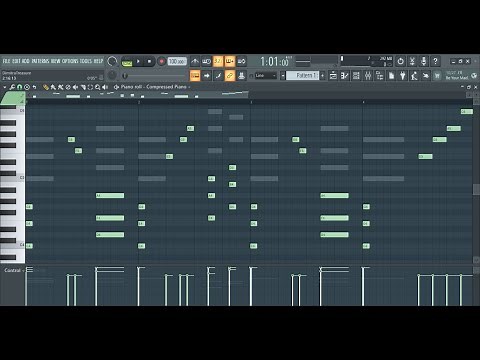Select the Select marquee tool

click(x=90, y=87)
